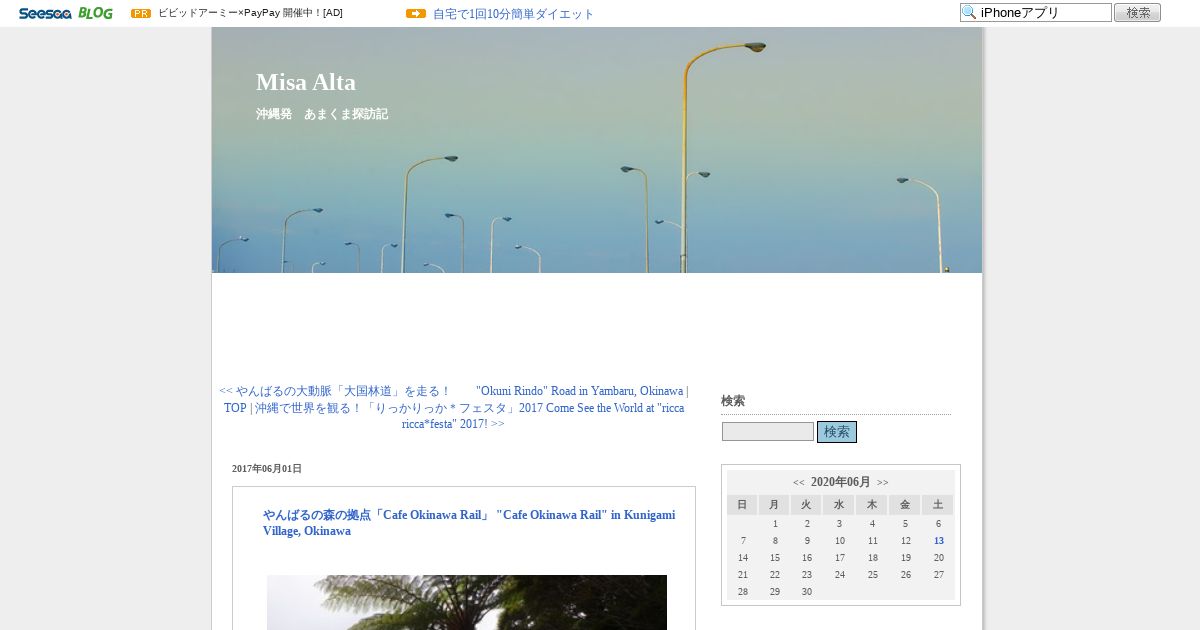The width and height of the screenshot is (1200, 630).
Task: Click calendar date 15
Action: tap(775, 558)
